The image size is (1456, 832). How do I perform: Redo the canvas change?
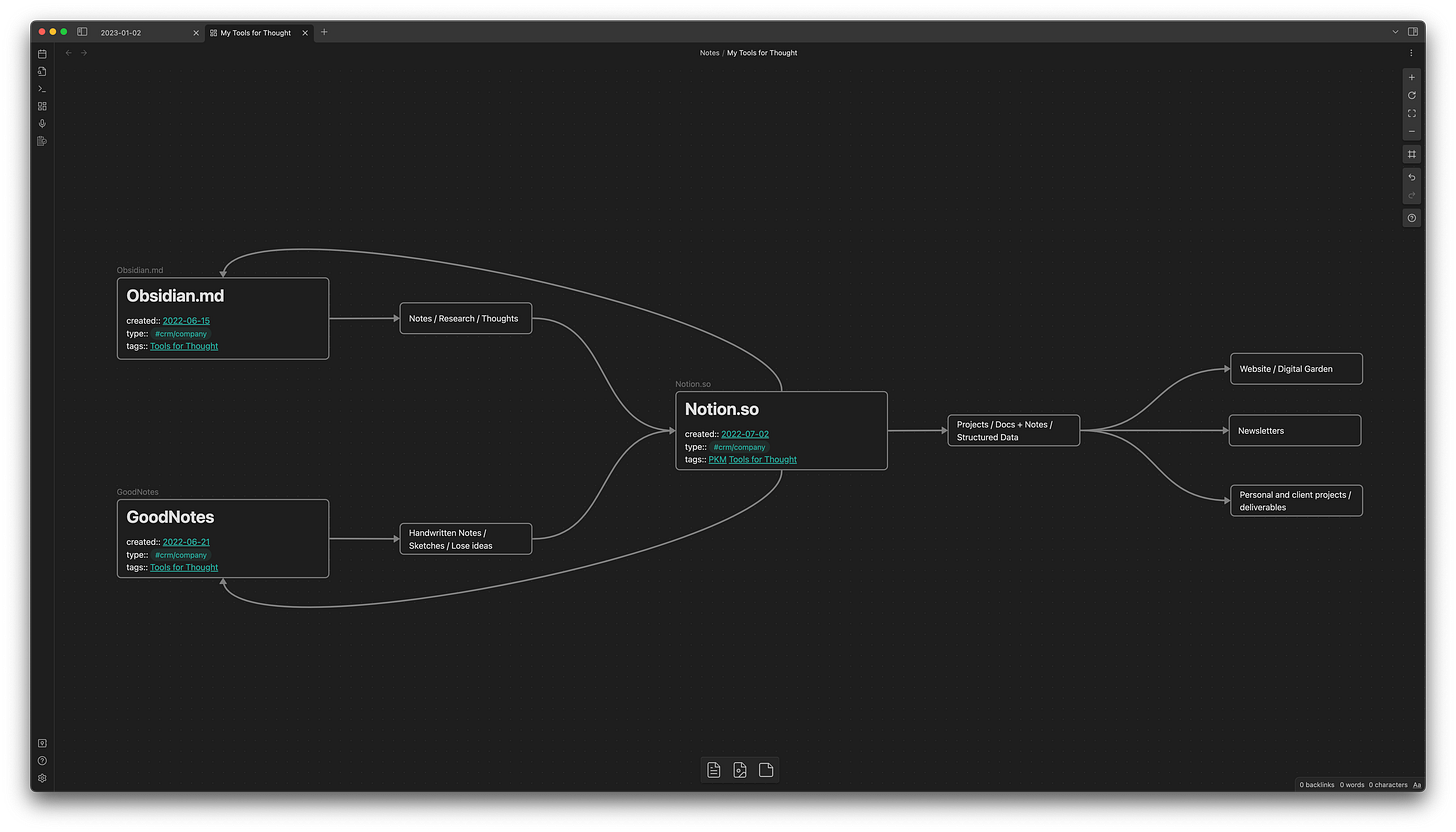click(x=1411, y=195)
